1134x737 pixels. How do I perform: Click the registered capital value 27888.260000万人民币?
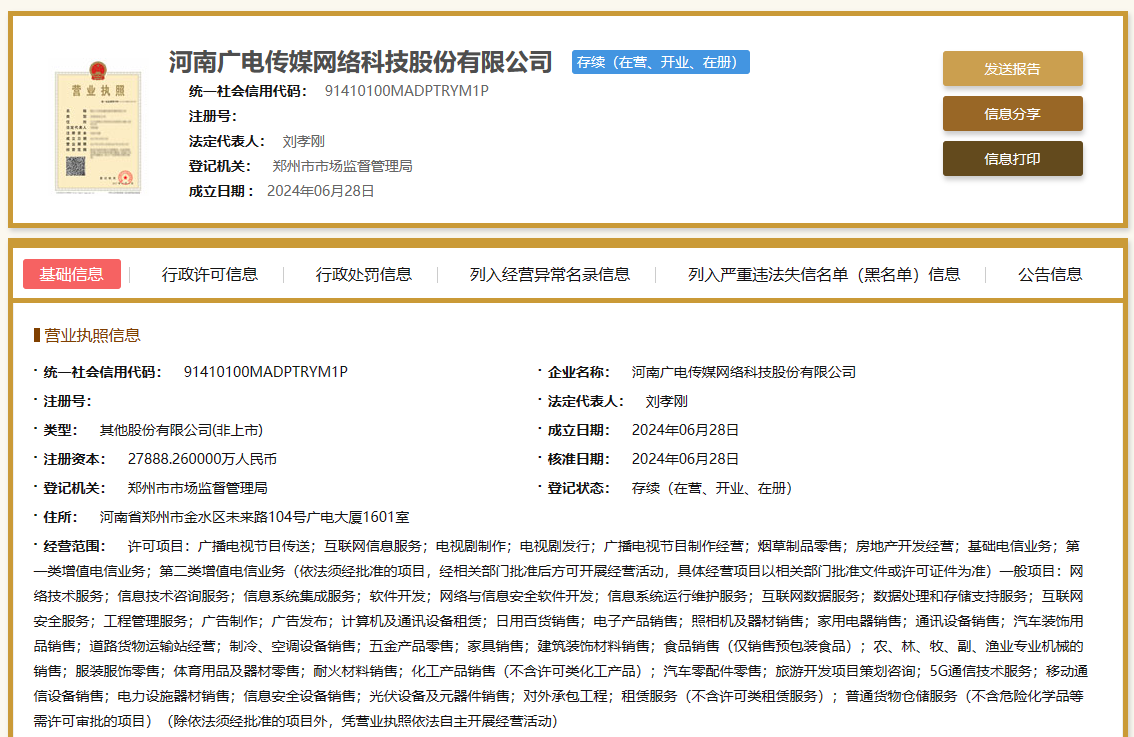(202, 459)
